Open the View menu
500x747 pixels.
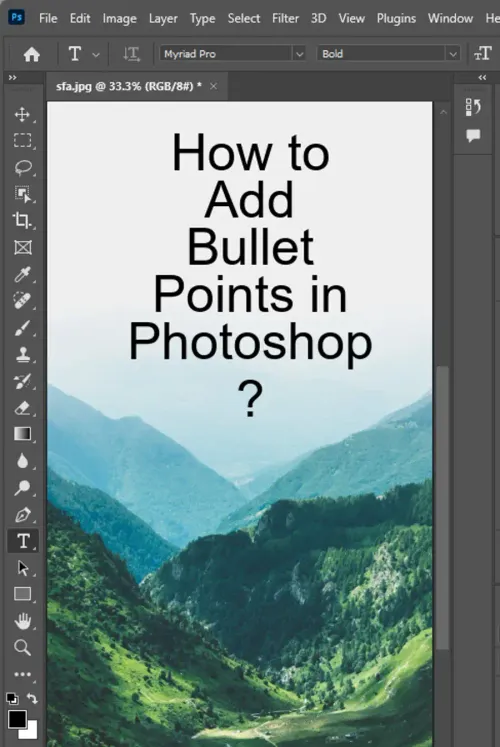351,19
